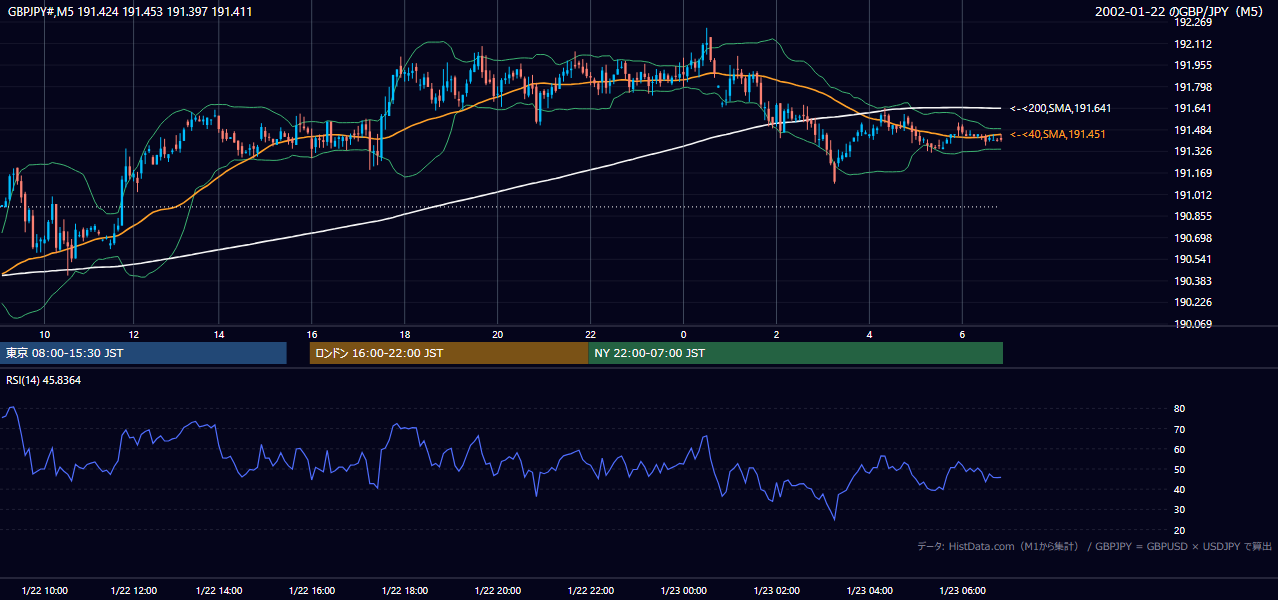1278x600 pixels.
Task: Click the RSI scale value 80
Action: [1179, 409]
